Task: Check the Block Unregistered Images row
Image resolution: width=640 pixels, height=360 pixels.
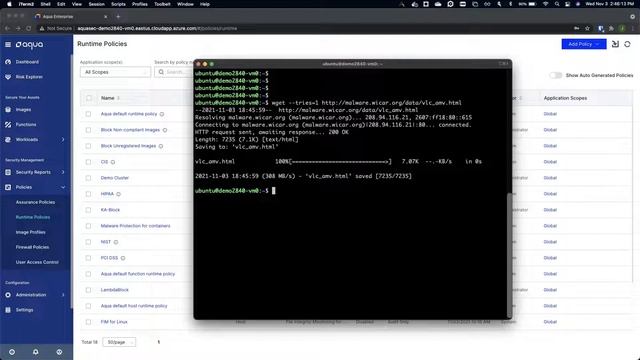Action: click(x=89, y=146)
